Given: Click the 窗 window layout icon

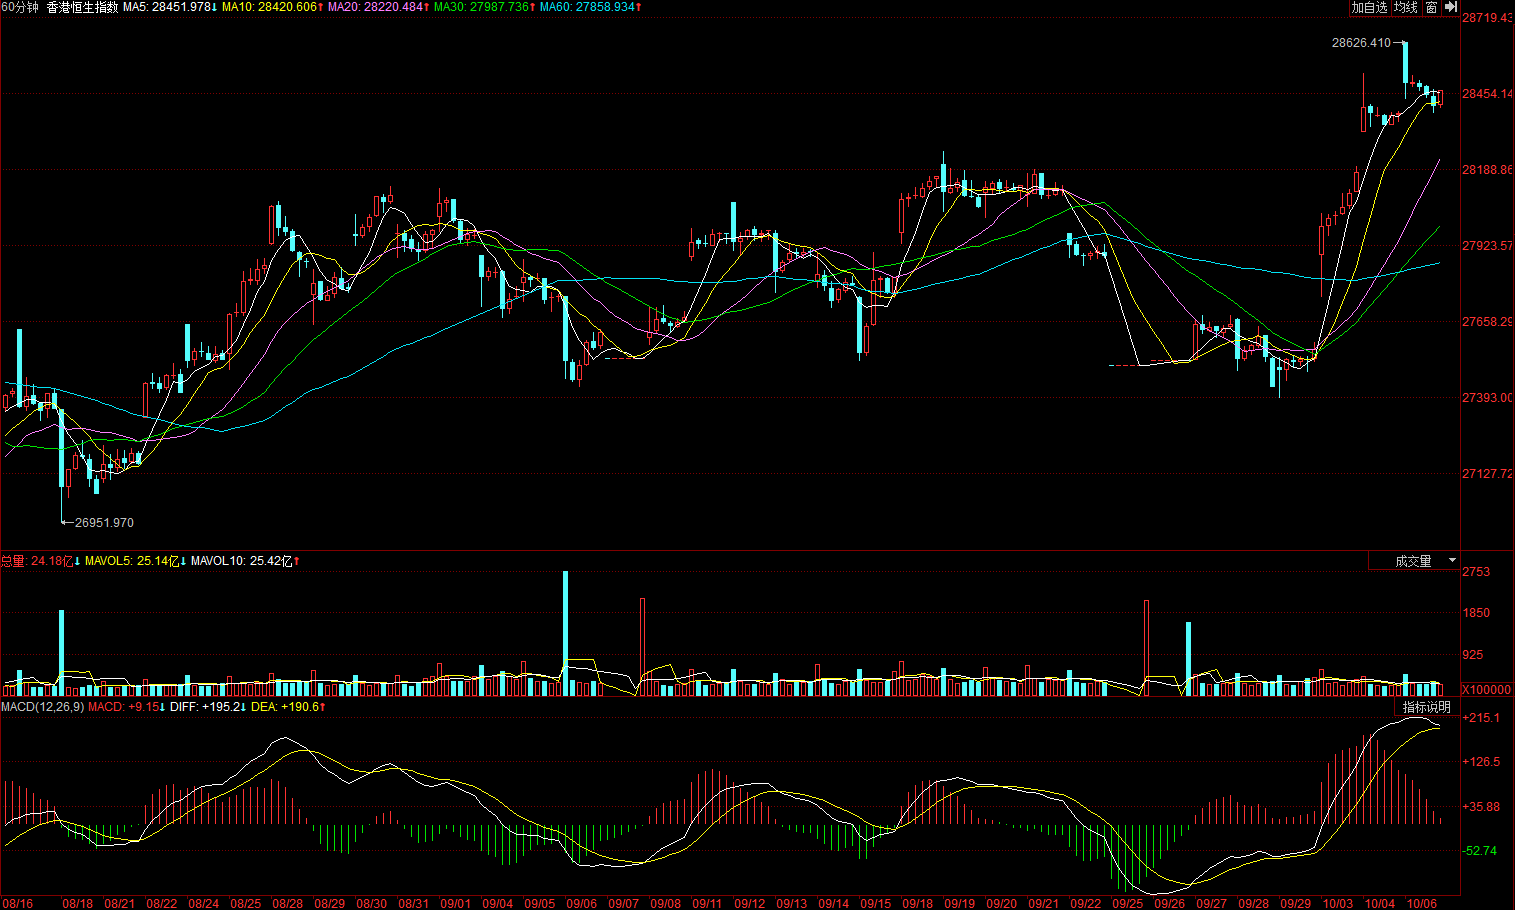Looking at the screenshot, I should pos(1431,8).
